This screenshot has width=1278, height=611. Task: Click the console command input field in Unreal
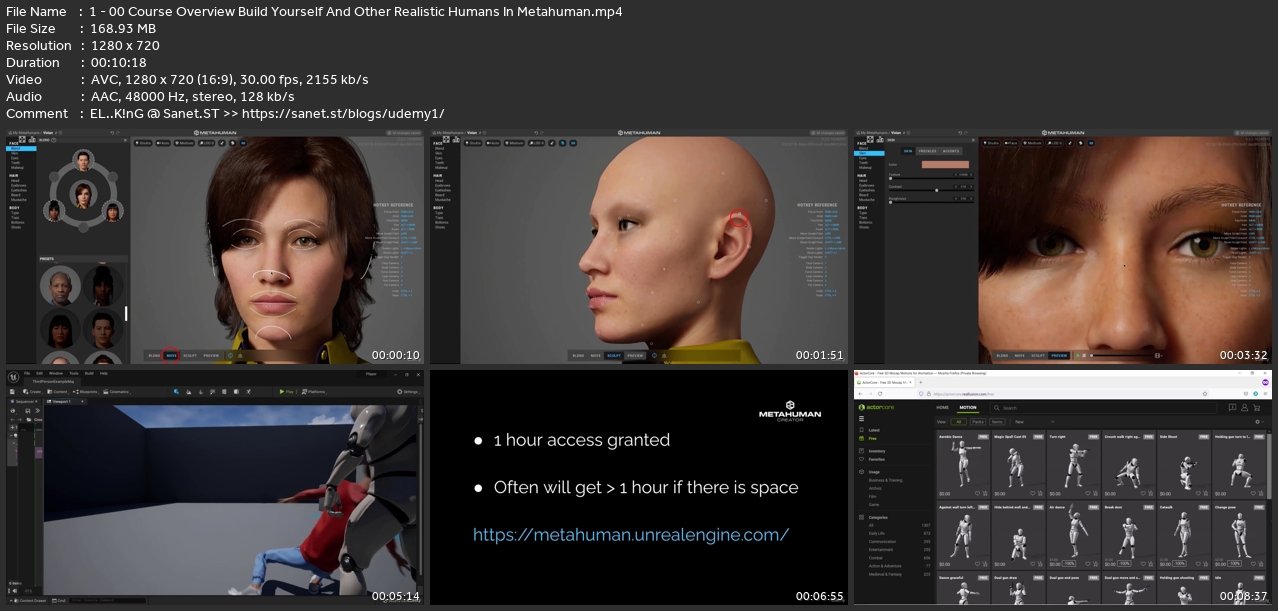pos(107,601)
